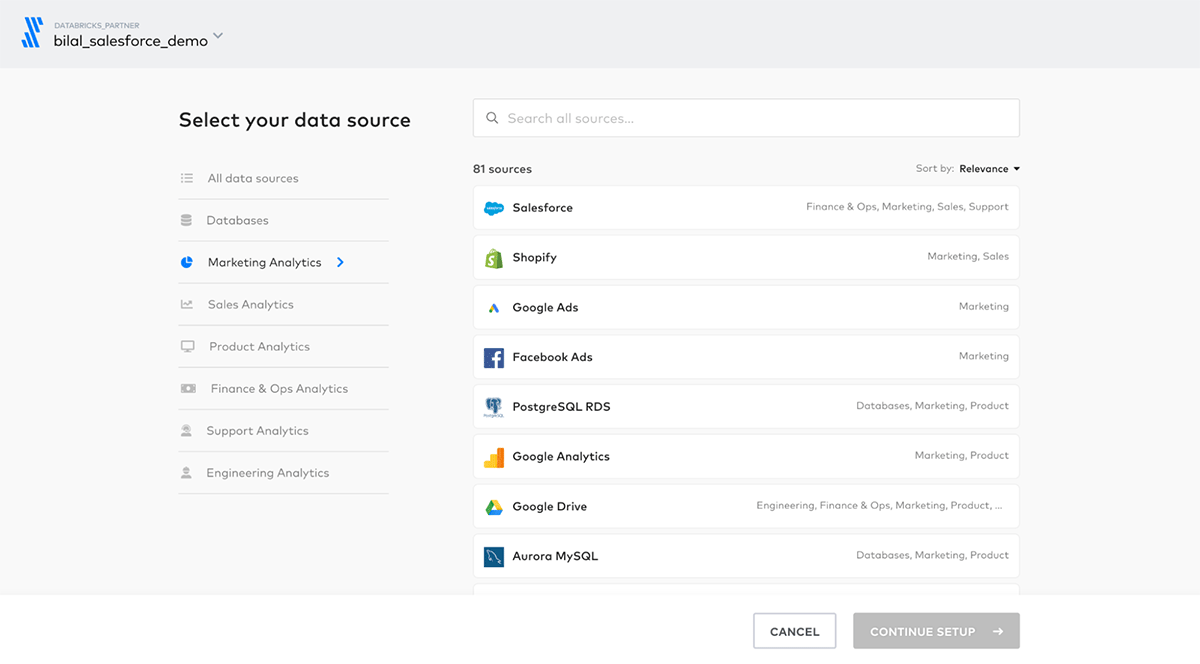Select Databases category in sidebar

[237, 220]
